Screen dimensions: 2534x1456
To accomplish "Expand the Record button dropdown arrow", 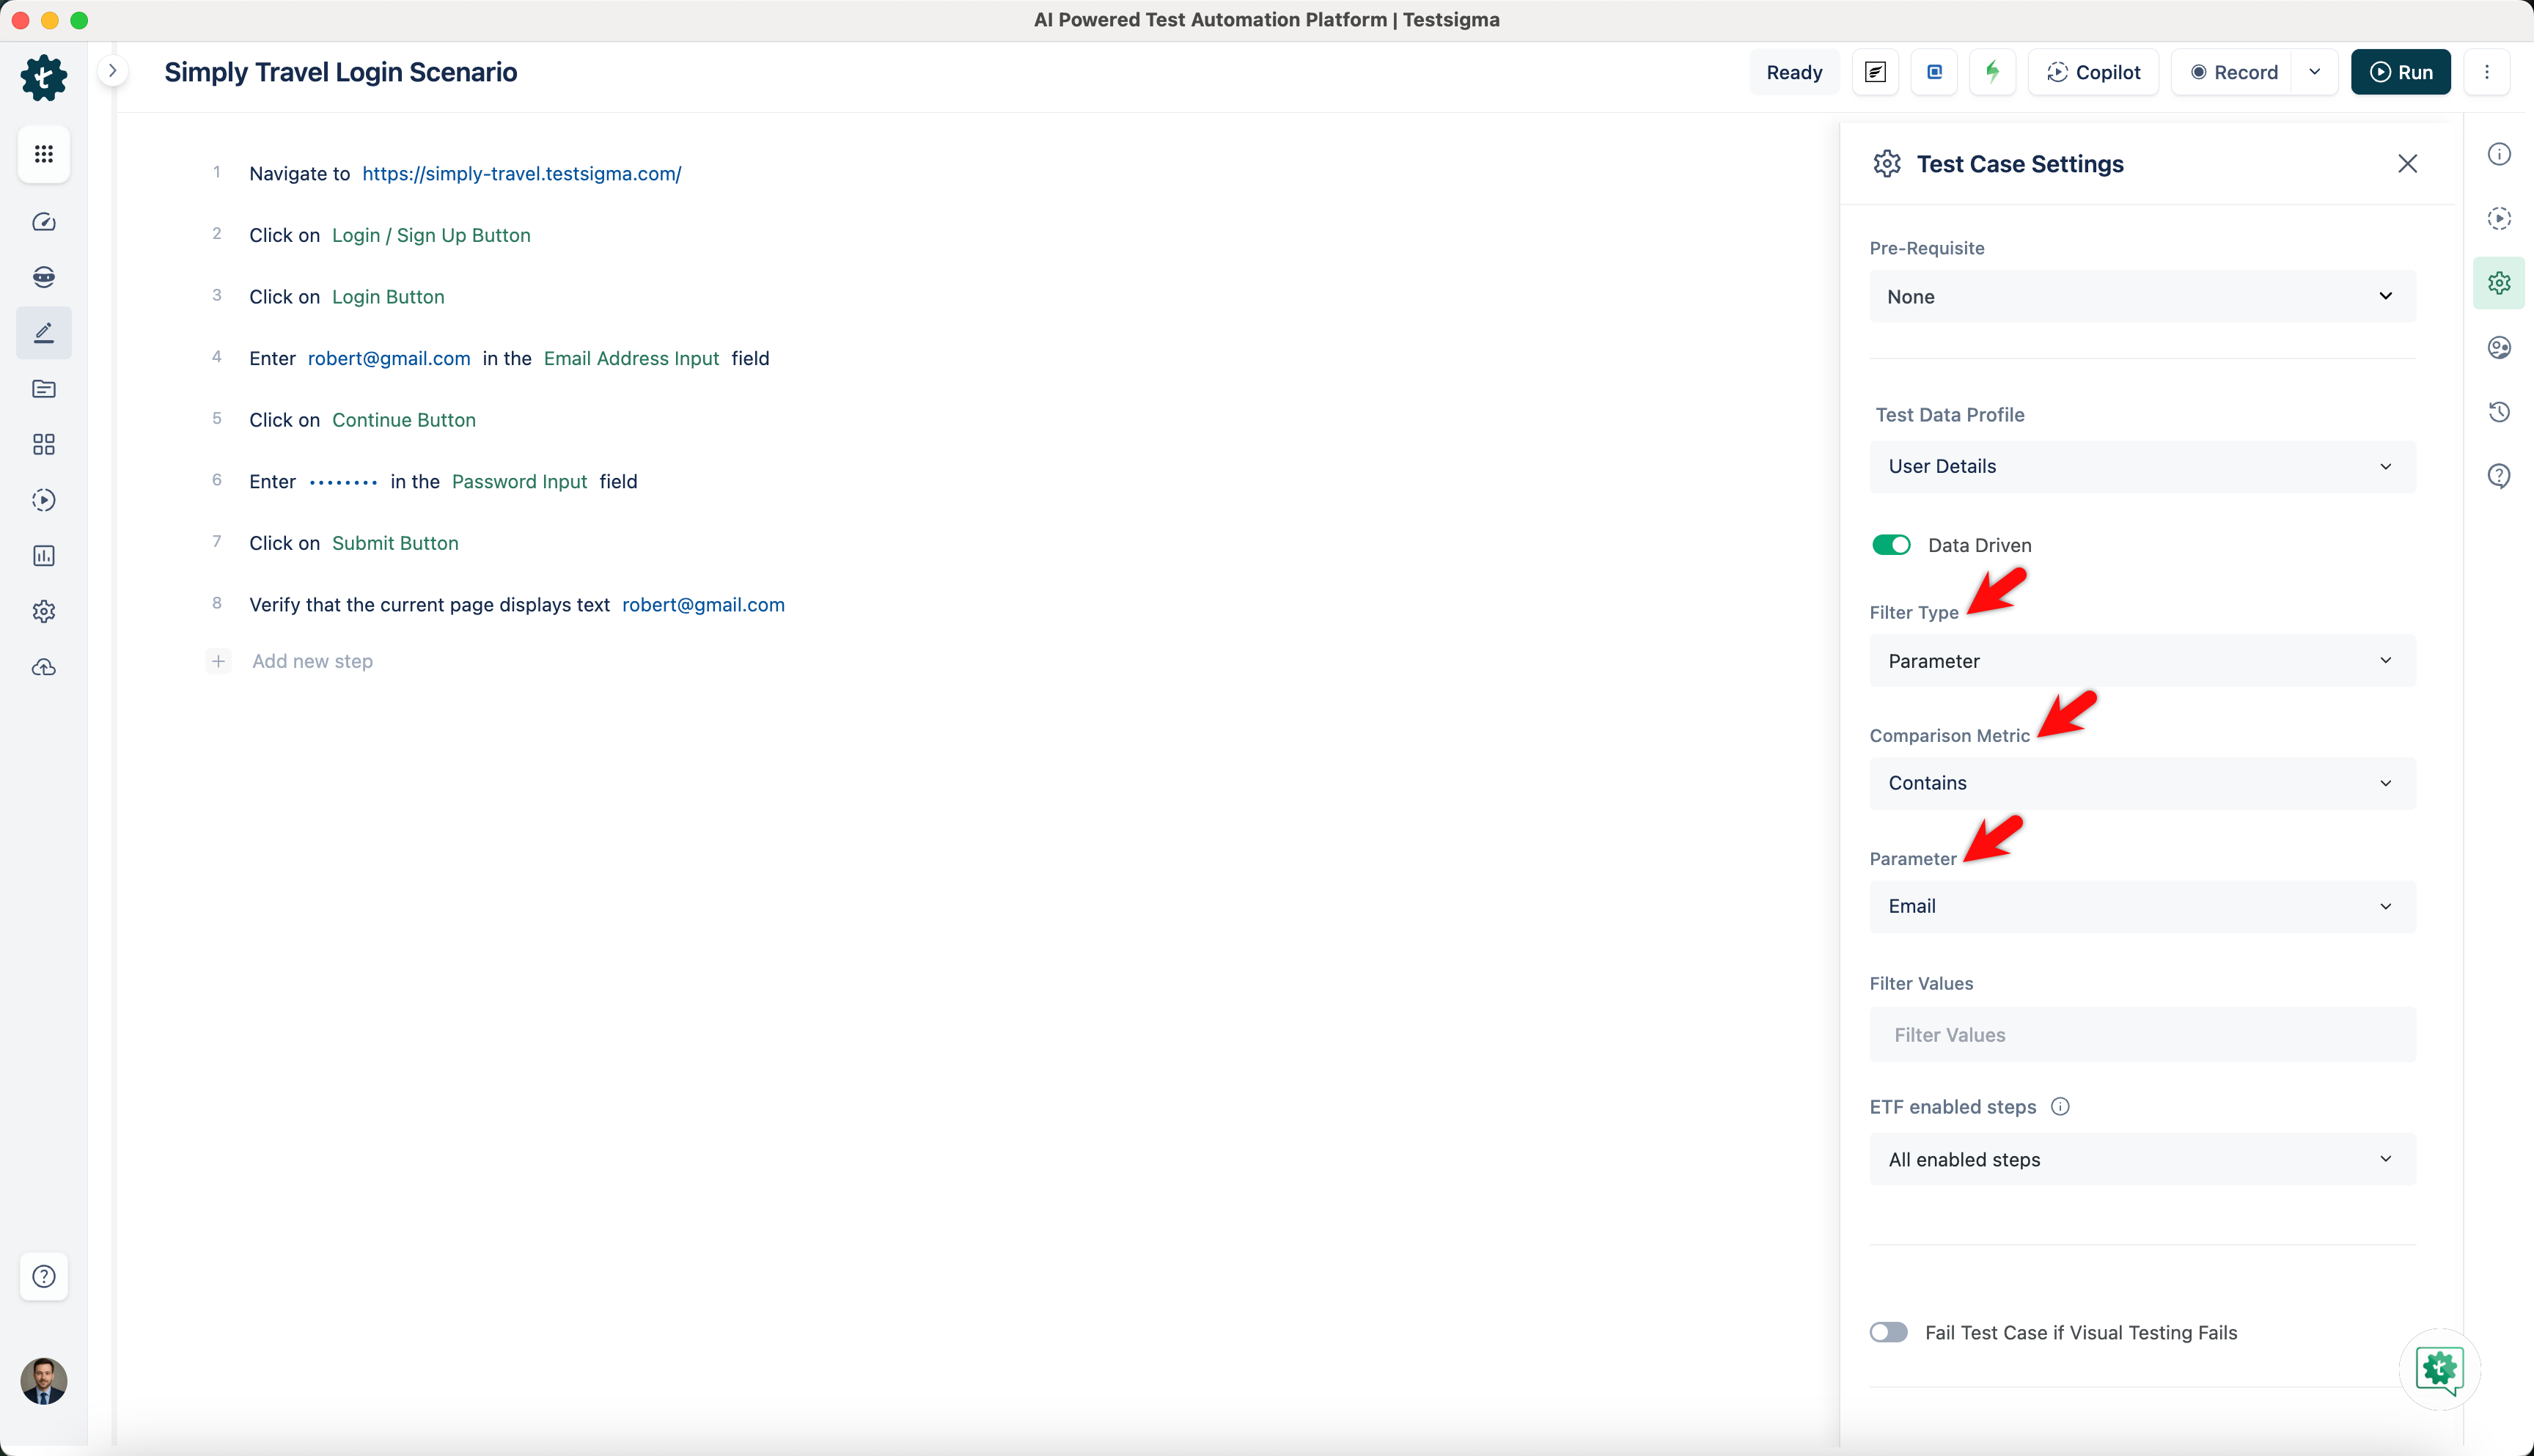I will click(x=2315, y=72).
